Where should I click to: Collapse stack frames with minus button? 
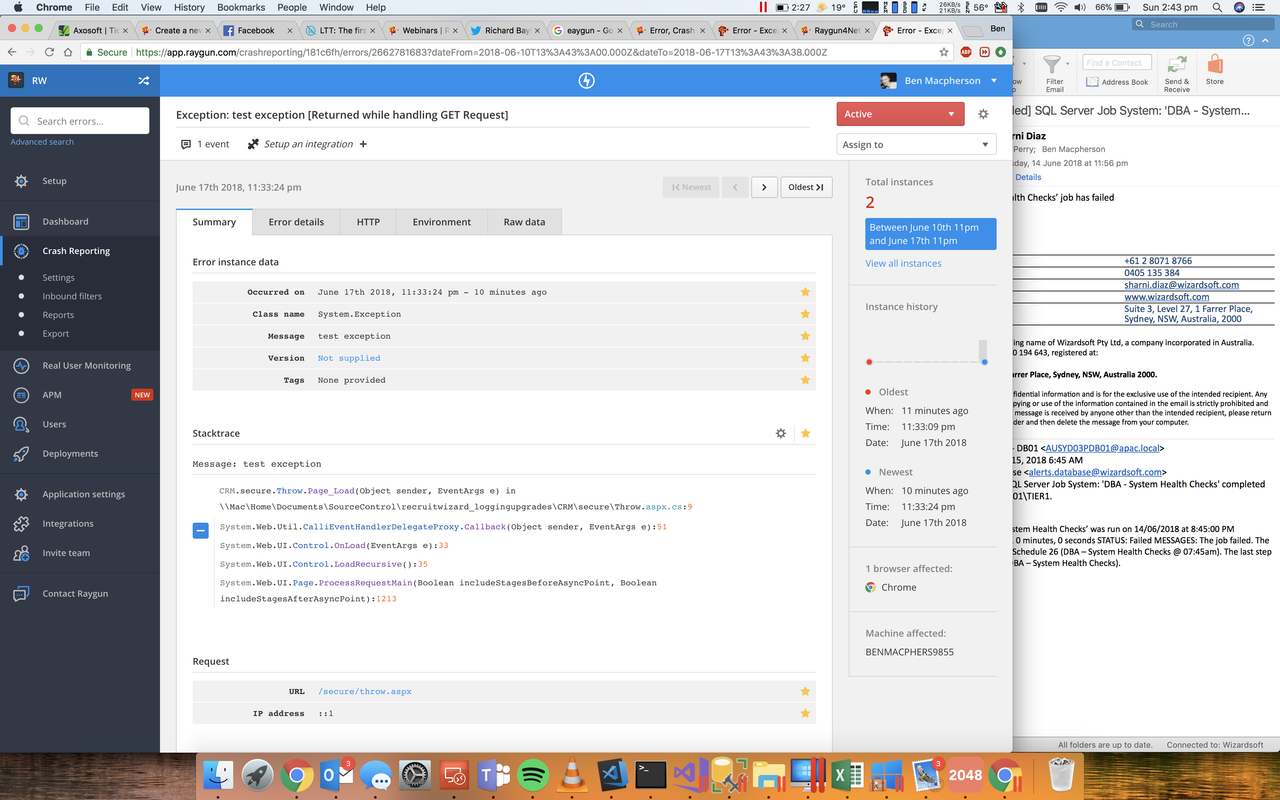point(200,530)
